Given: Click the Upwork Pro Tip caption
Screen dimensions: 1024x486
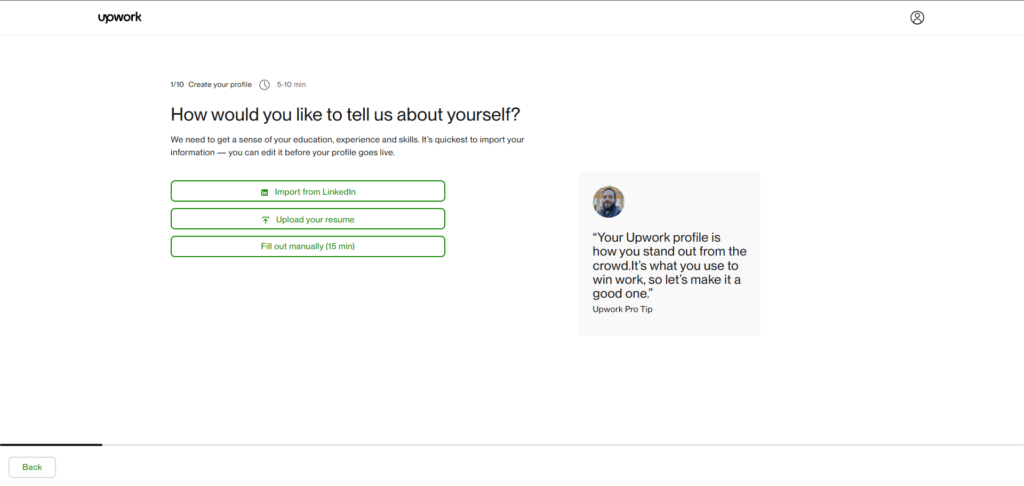Looking at the screenshot, I should coord(622,309).
